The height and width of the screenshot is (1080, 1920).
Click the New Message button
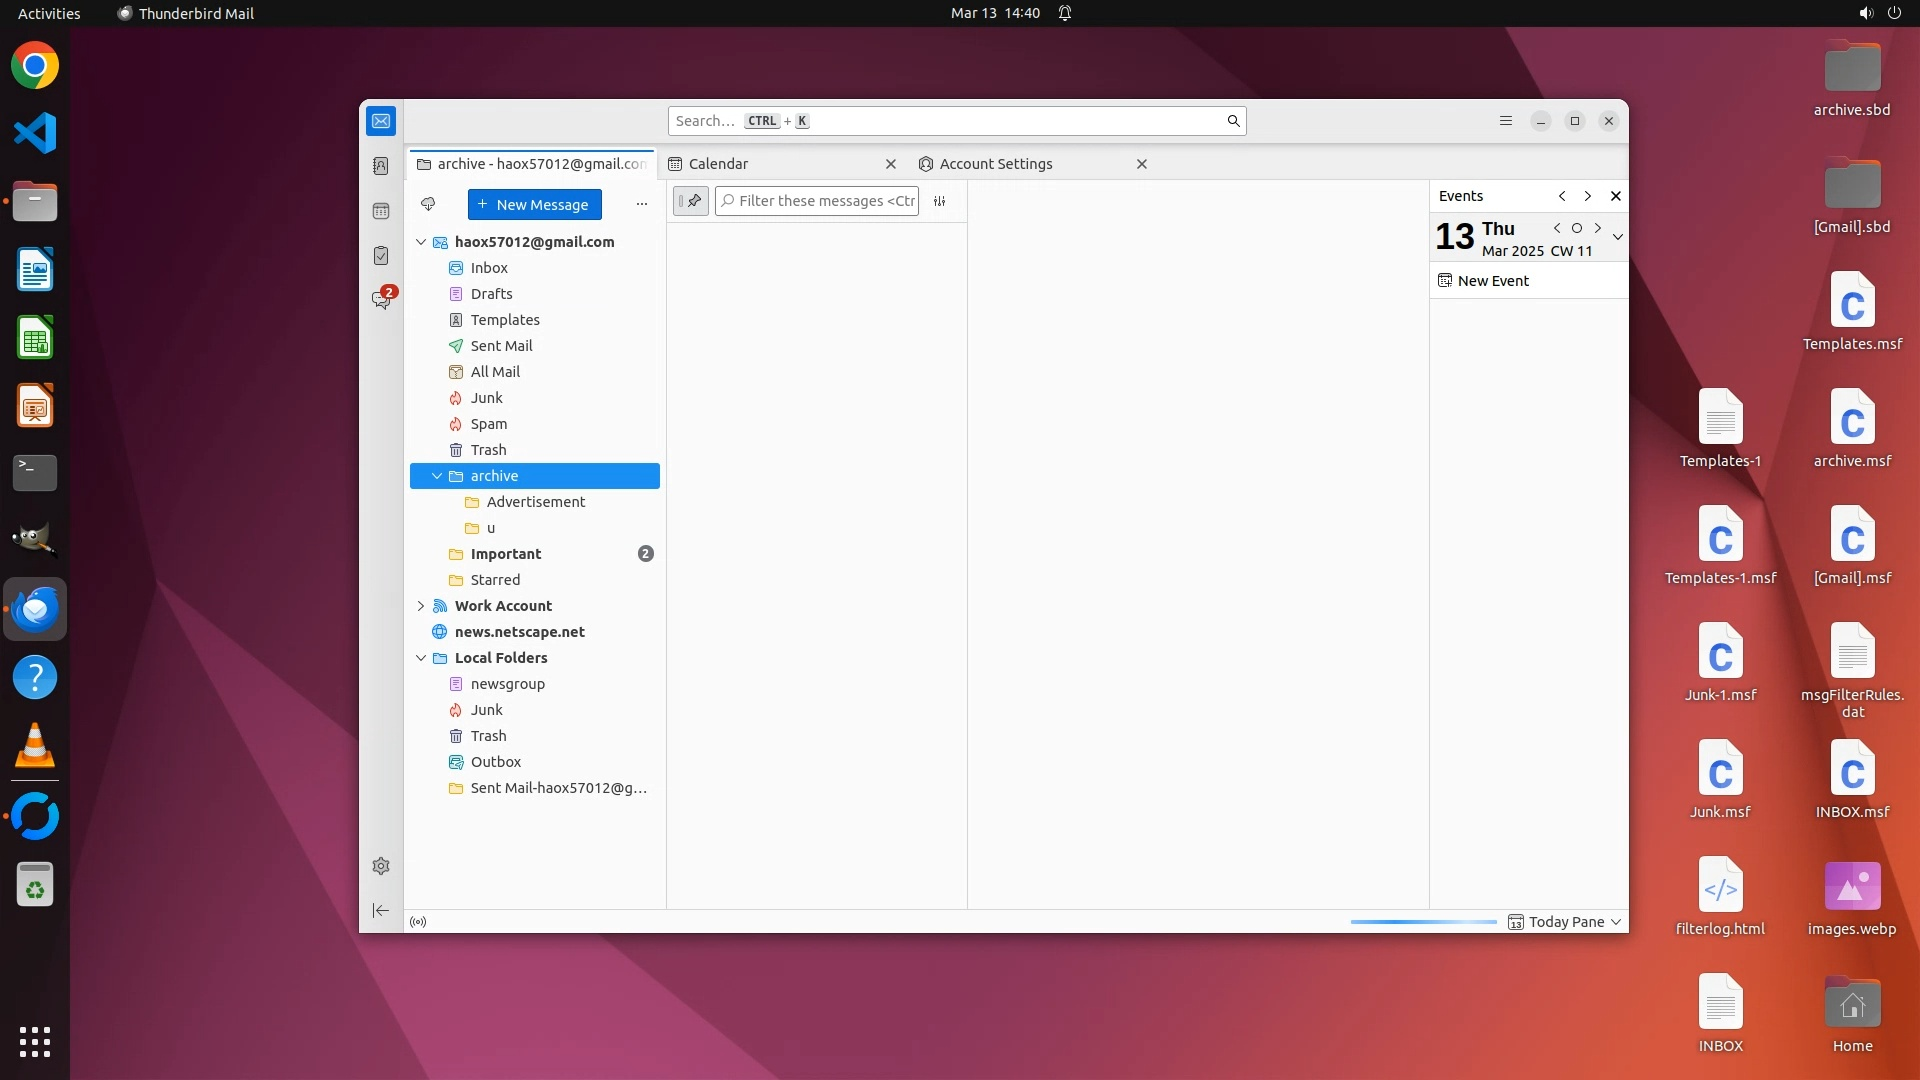point(534,204)
